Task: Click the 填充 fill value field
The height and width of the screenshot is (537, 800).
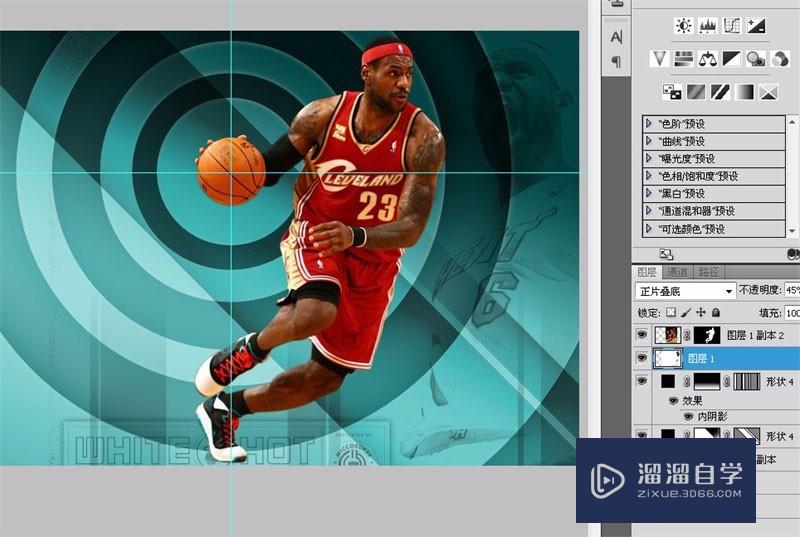Action: click(x=792, y=313)
